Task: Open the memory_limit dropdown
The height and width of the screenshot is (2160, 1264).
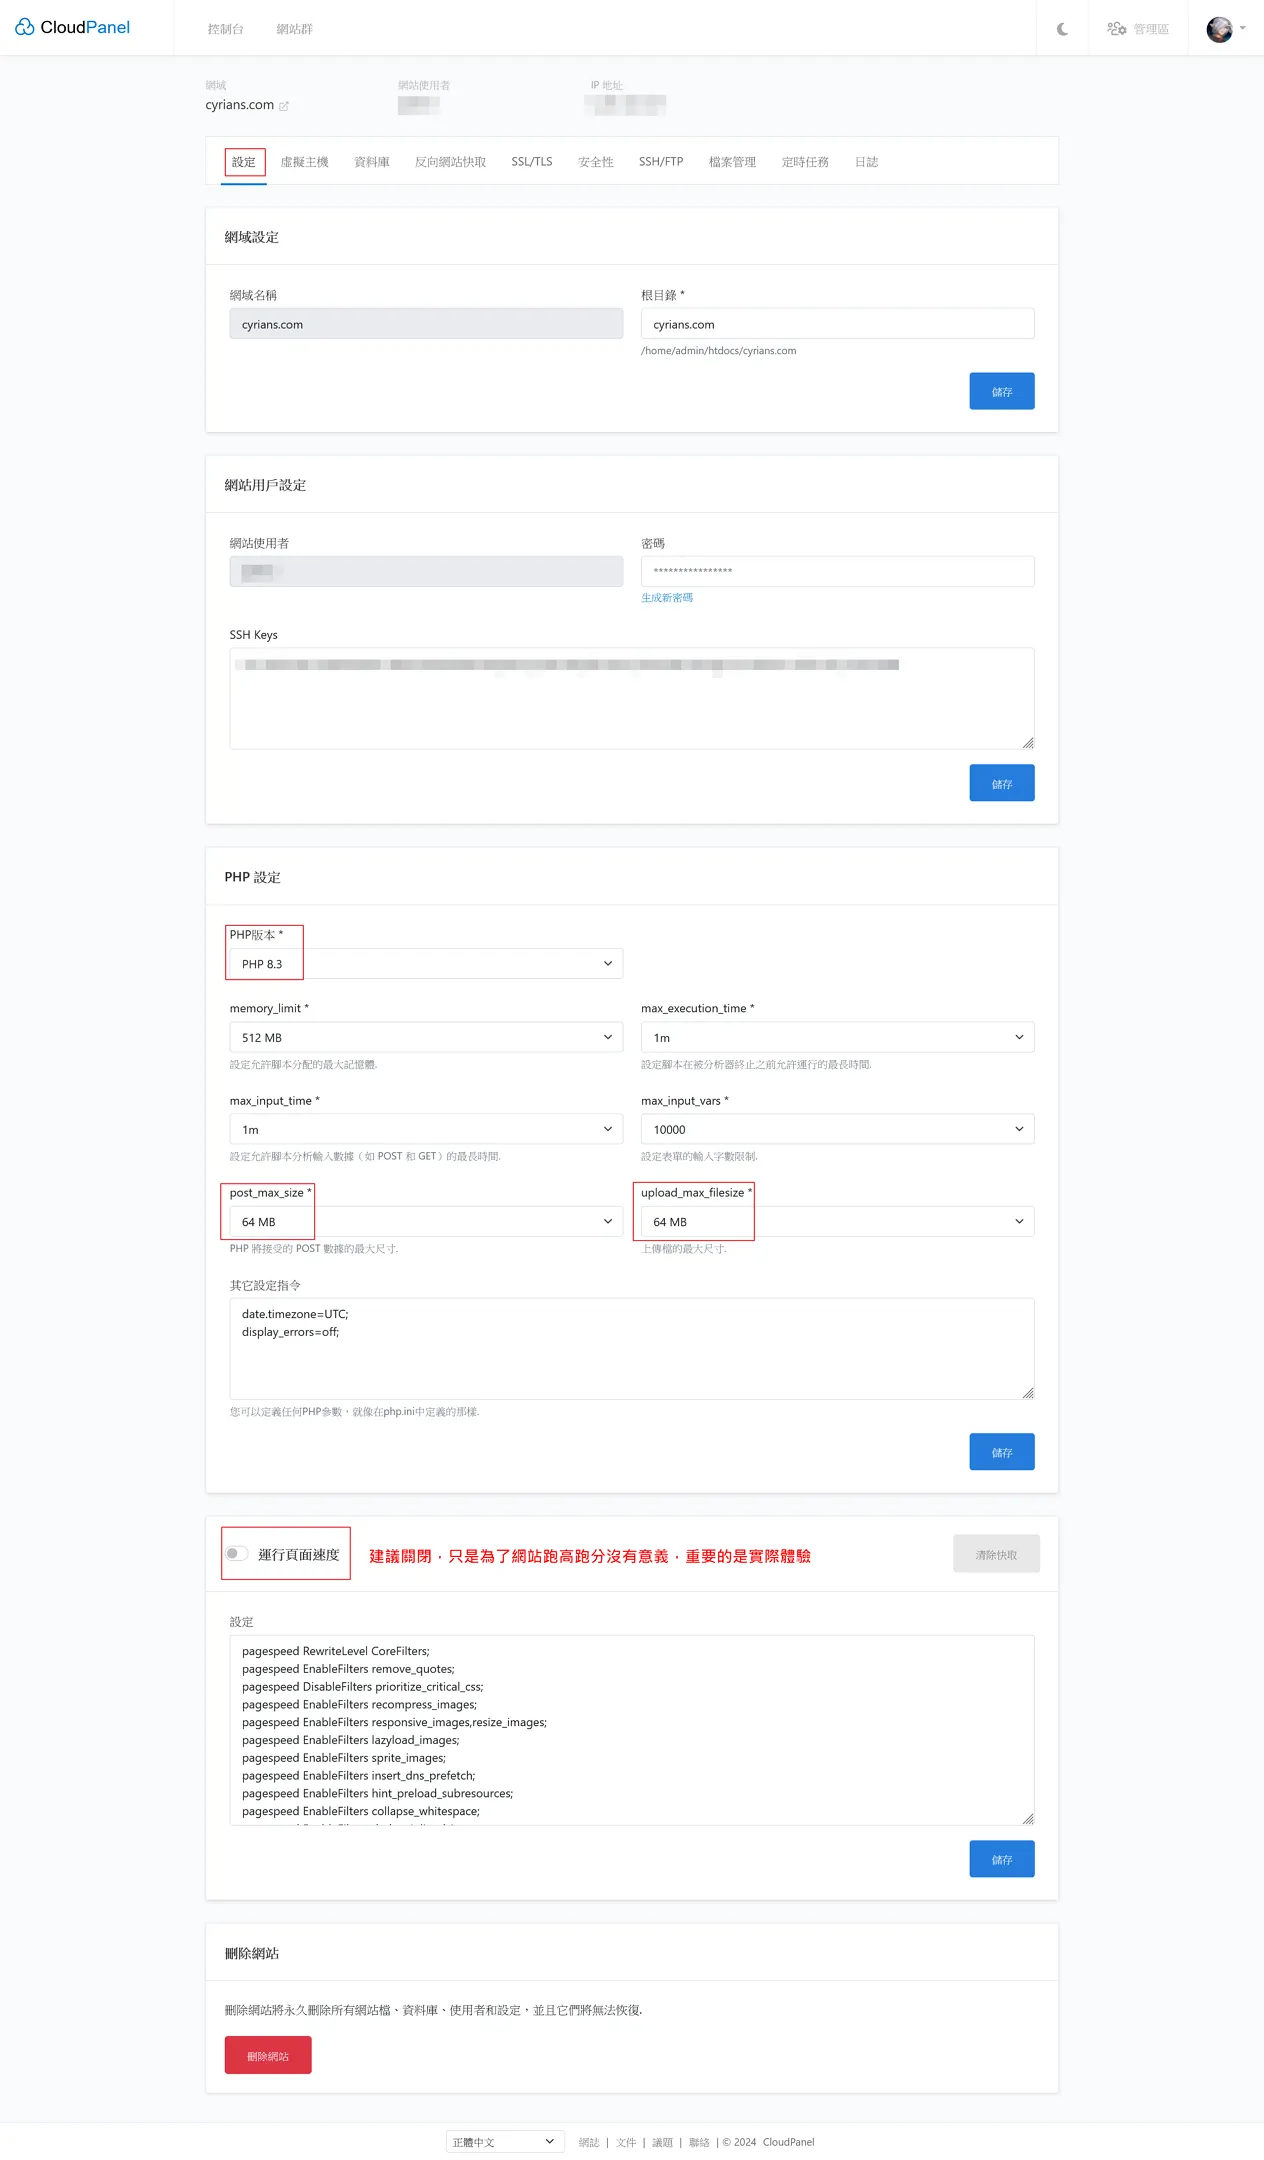Action: point(426,1038)
